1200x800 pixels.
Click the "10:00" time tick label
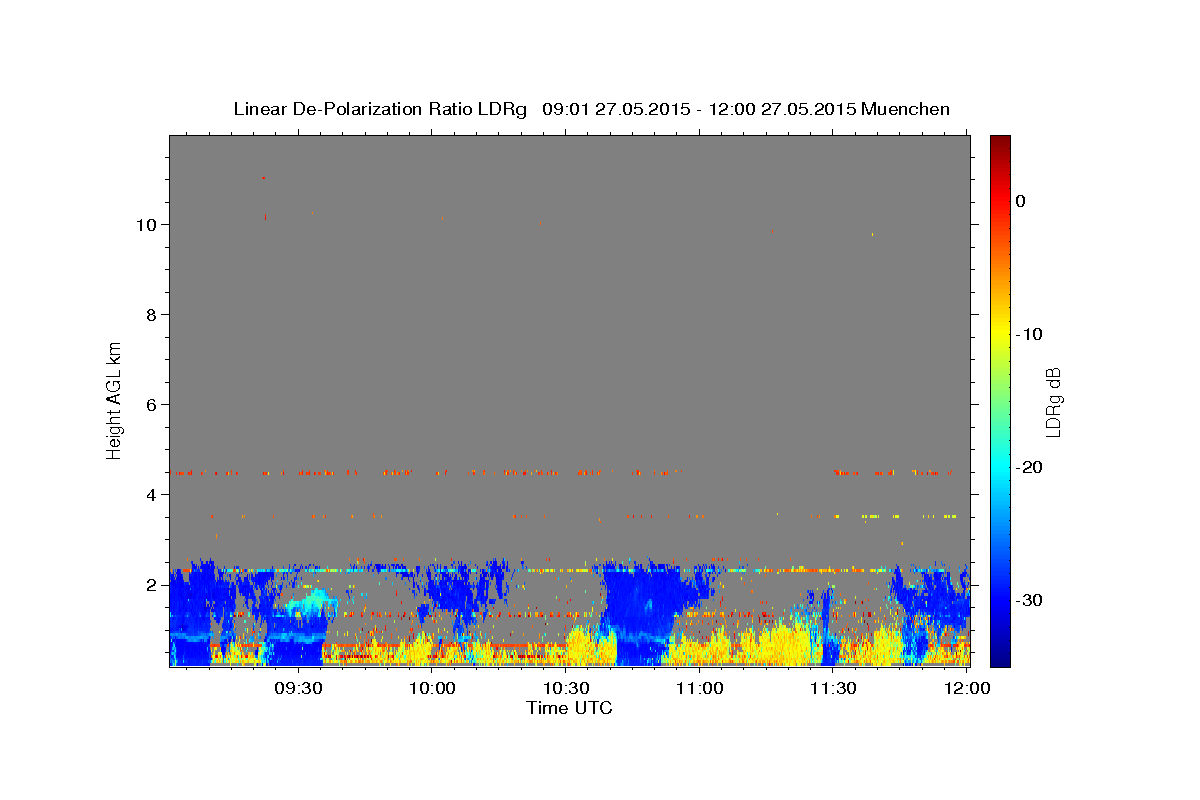coord(432,688)
